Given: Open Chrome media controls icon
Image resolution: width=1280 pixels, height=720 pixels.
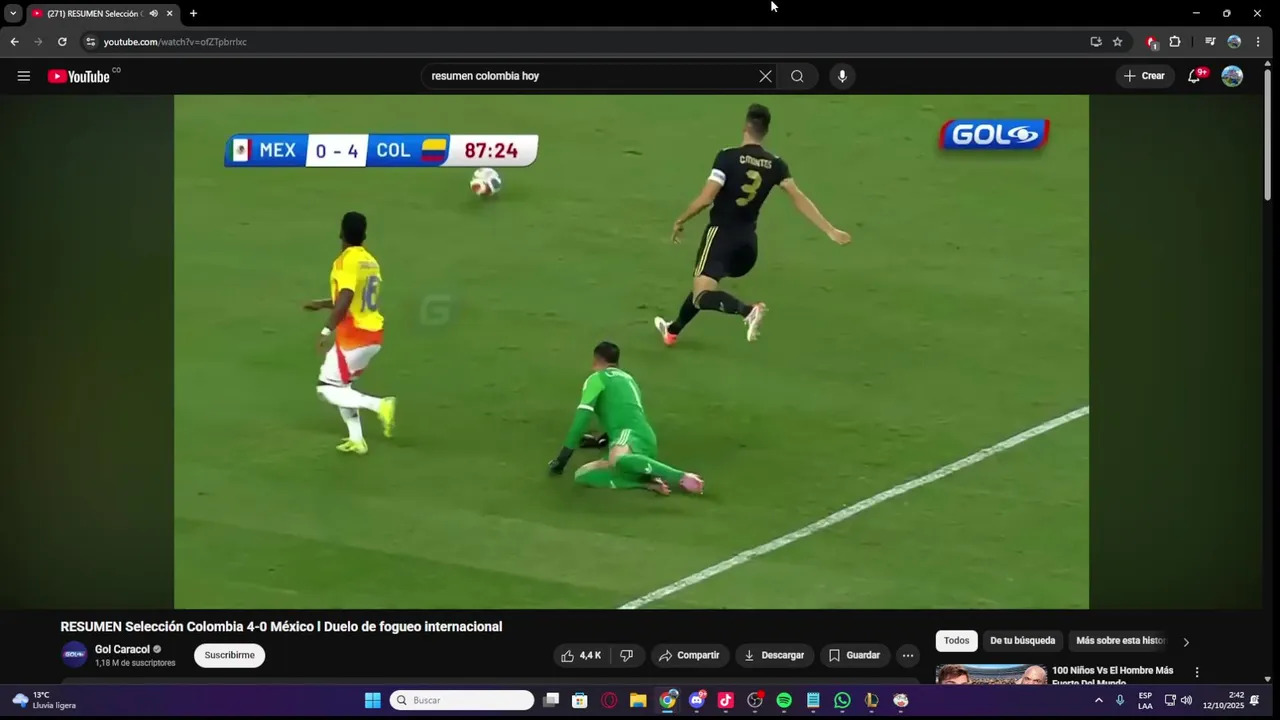Looking at the screenshot, I should coord(1210,42).
